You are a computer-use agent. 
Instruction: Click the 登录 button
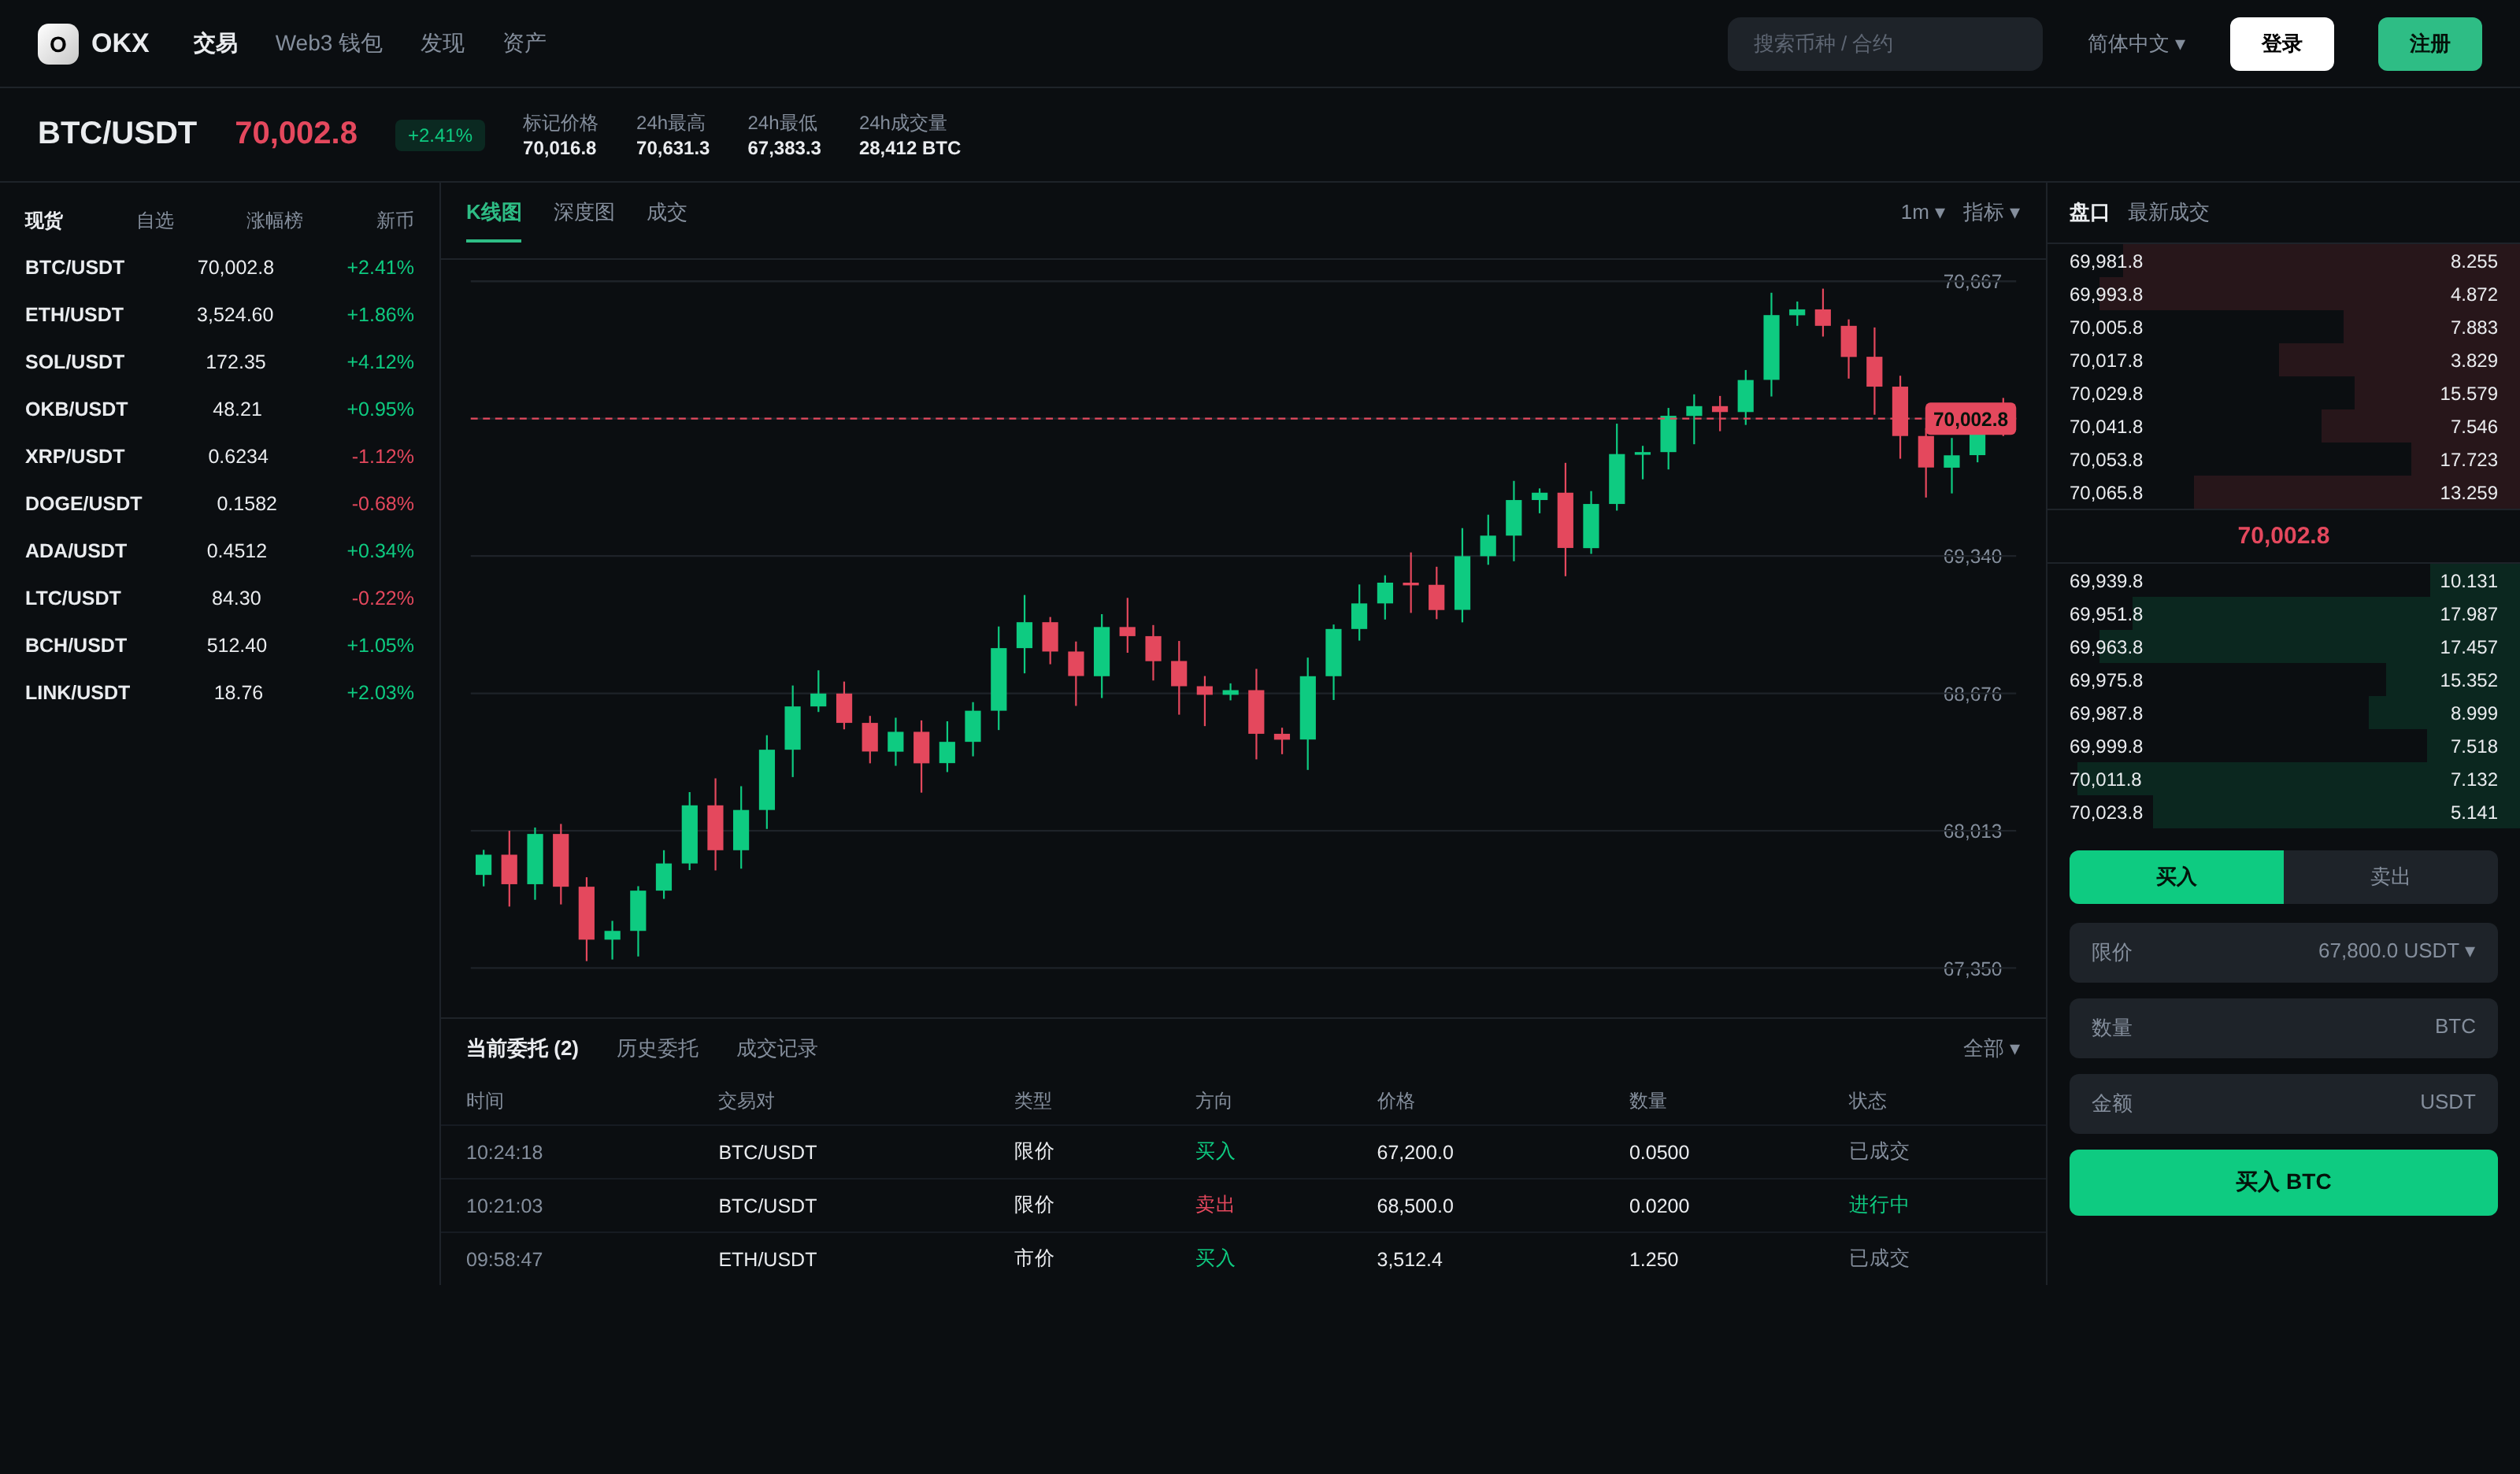[x=2281, y=44]
